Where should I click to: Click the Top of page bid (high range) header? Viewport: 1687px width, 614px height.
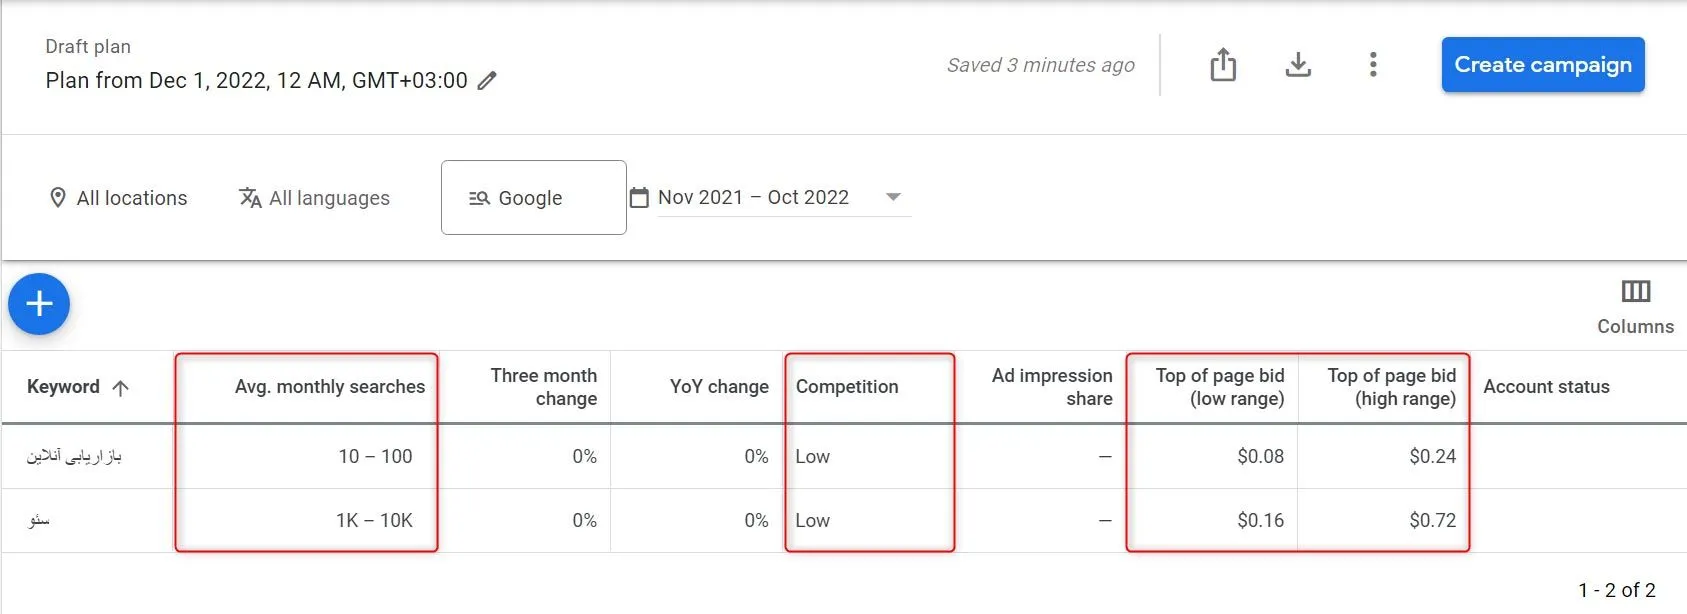tap(1391, 387)
